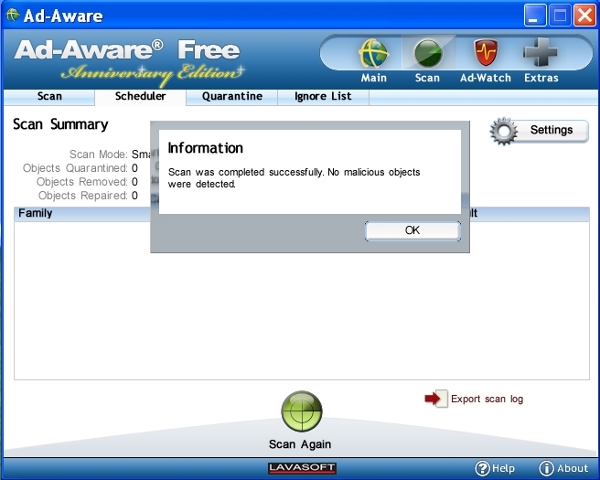The width and height of the screenshot is (600, 480).
Task: Click the About info icon
Action: pos(546,468)
